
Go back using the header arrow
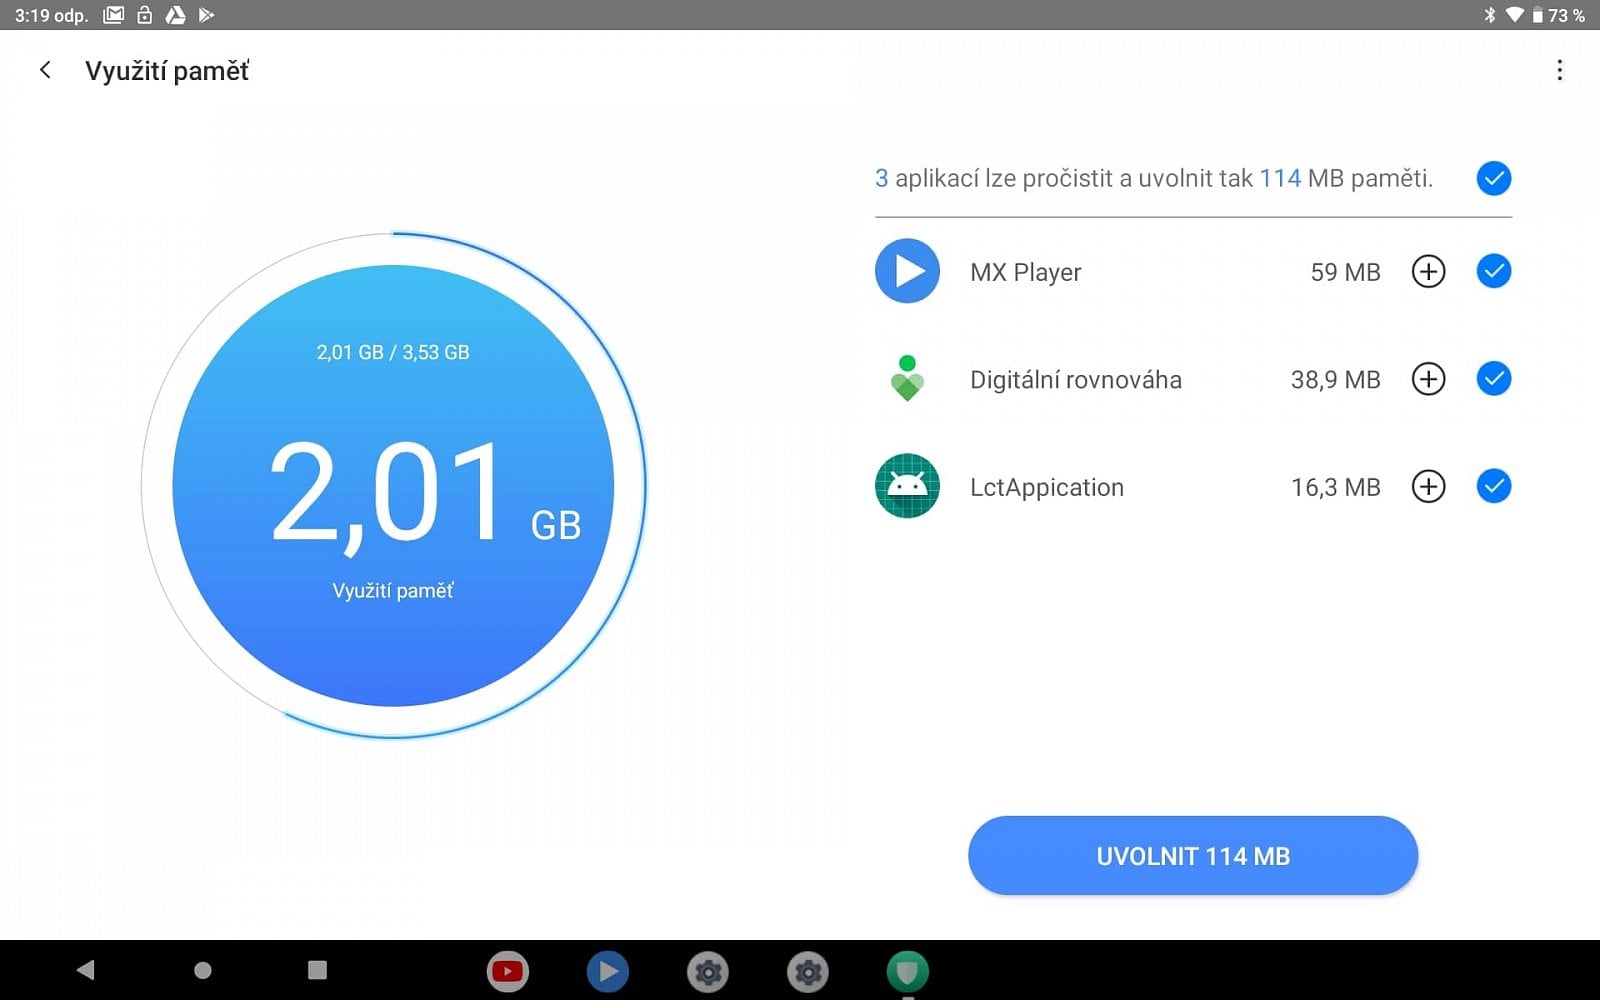click(x=45, y=70)
